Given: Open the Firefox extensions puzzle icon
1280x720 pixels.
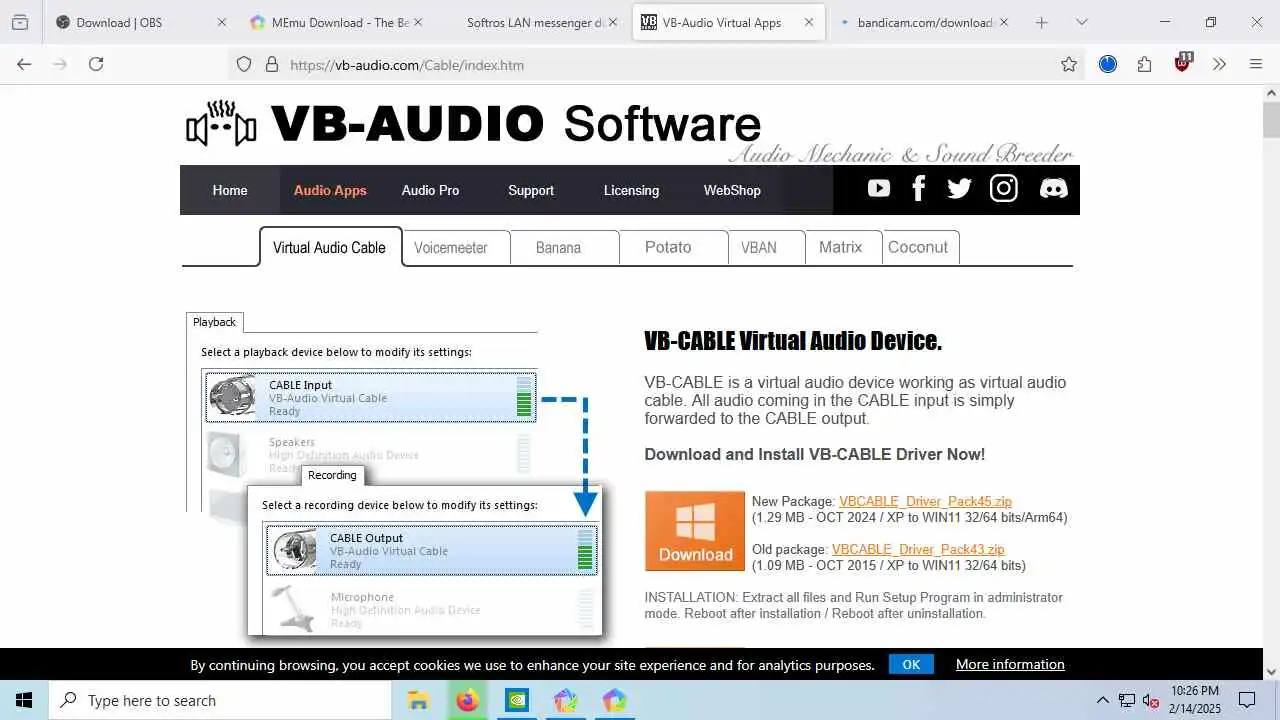Looking at the screenshot, I should 1144,64.
